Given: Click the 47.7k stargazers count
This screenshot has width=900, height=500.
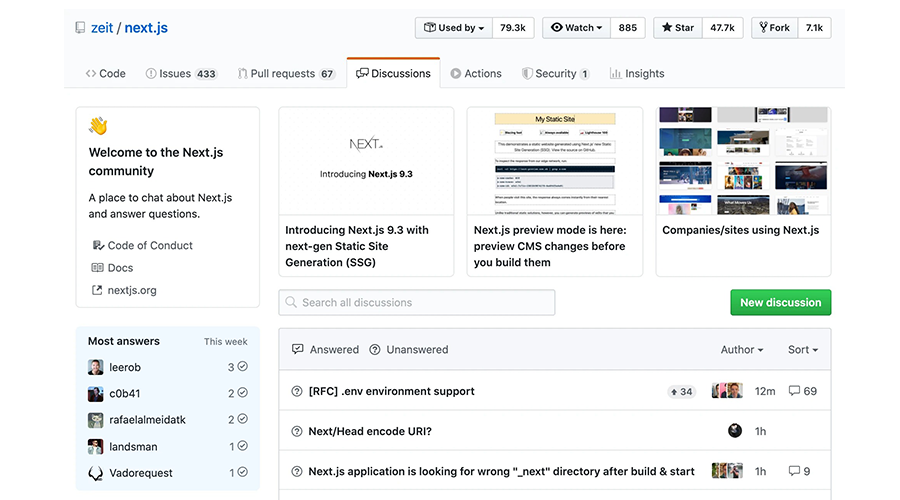Looking at the screenshot, I should point(722,28).
